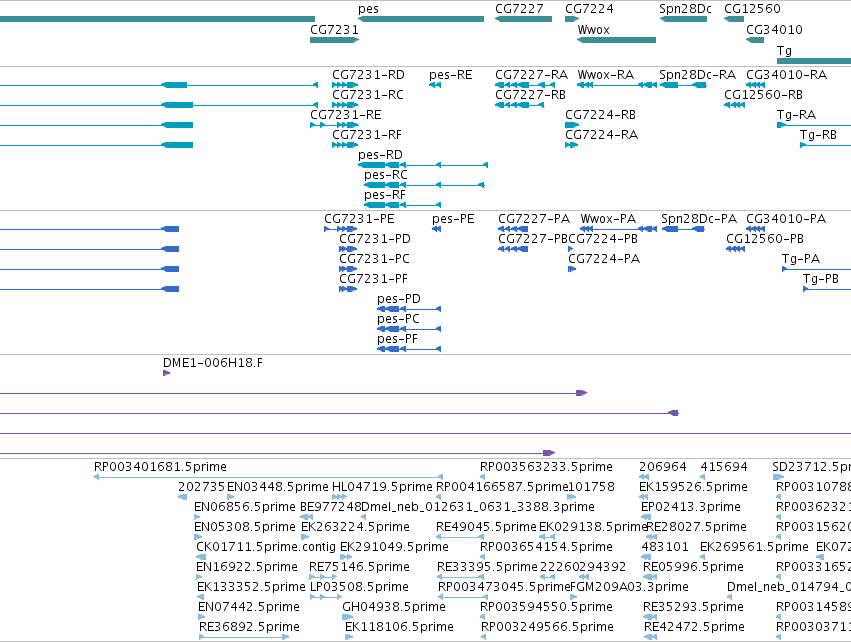Select protein CG7231-PF
This screenshot has width=851, height=642.
(x=348, y=289)
